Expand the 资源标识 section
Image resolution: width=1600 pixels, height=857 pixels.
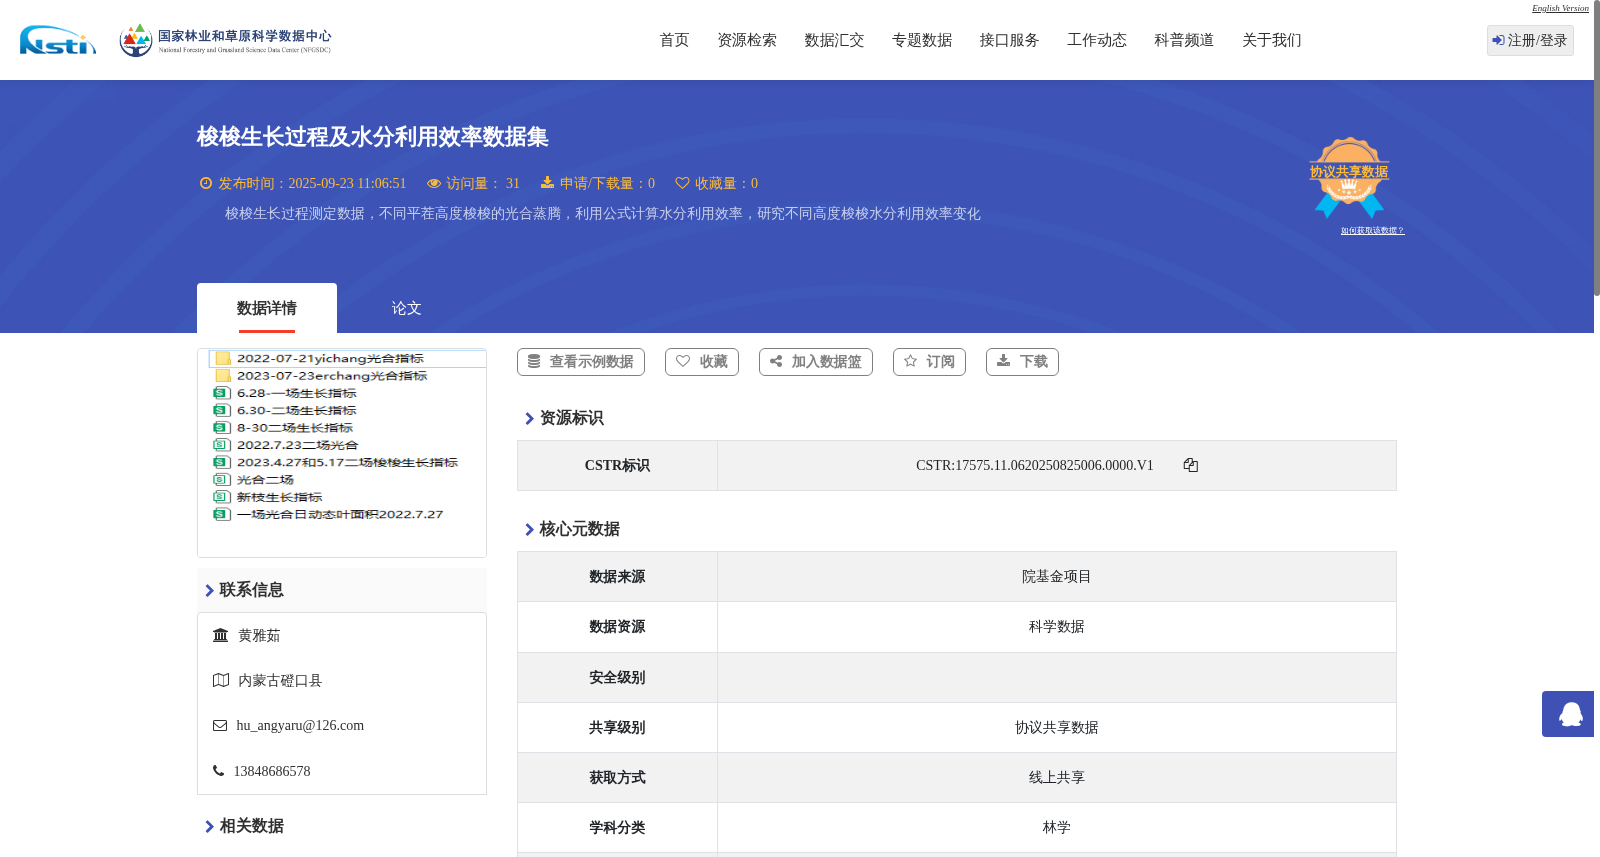coord(564,418)
